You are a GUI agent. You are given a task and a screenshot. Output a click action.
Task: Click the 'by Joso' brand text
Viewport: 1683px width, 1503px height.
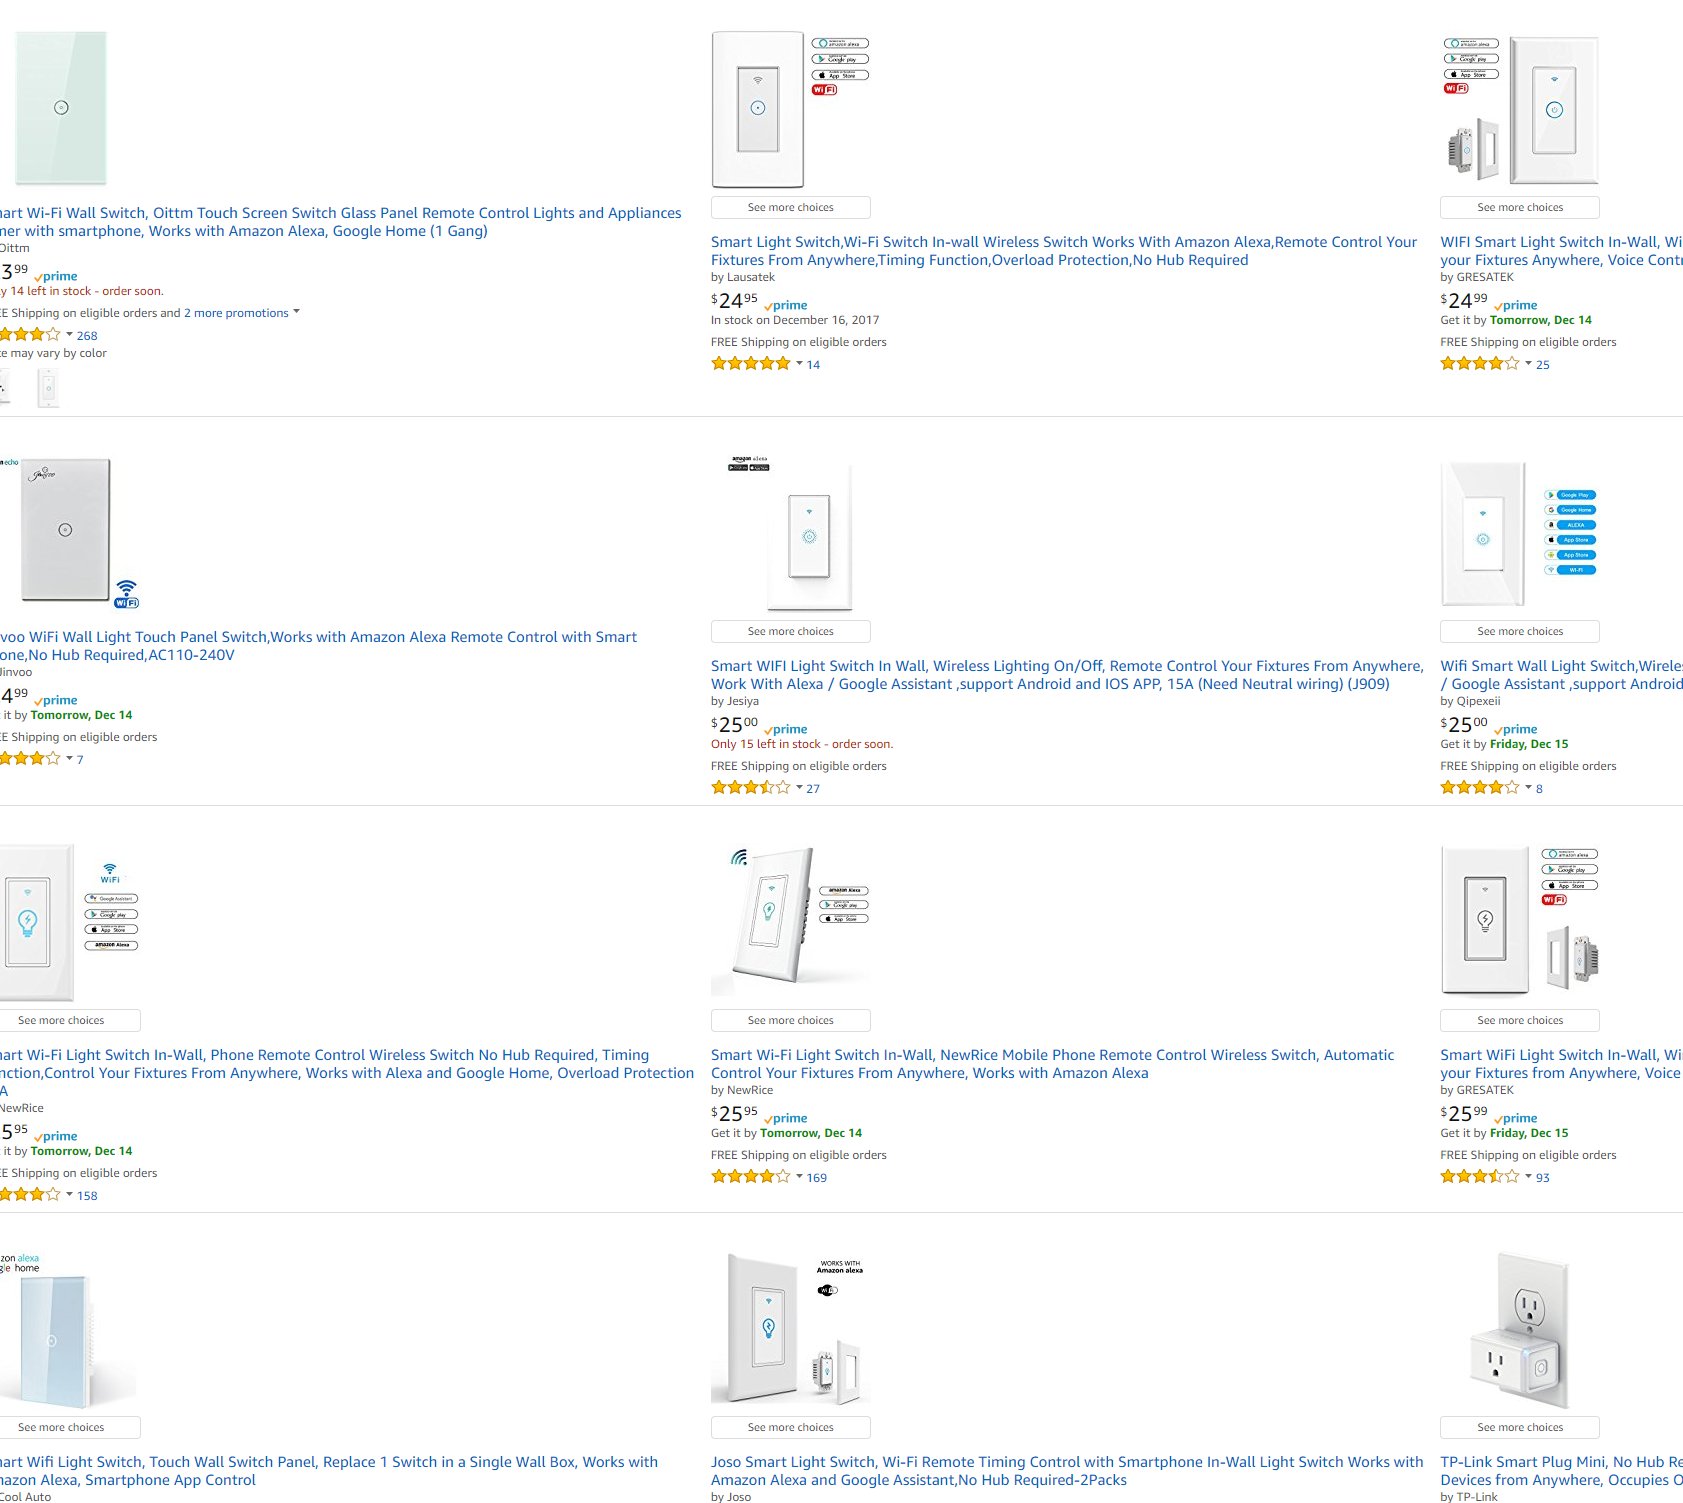(731, 1496)
